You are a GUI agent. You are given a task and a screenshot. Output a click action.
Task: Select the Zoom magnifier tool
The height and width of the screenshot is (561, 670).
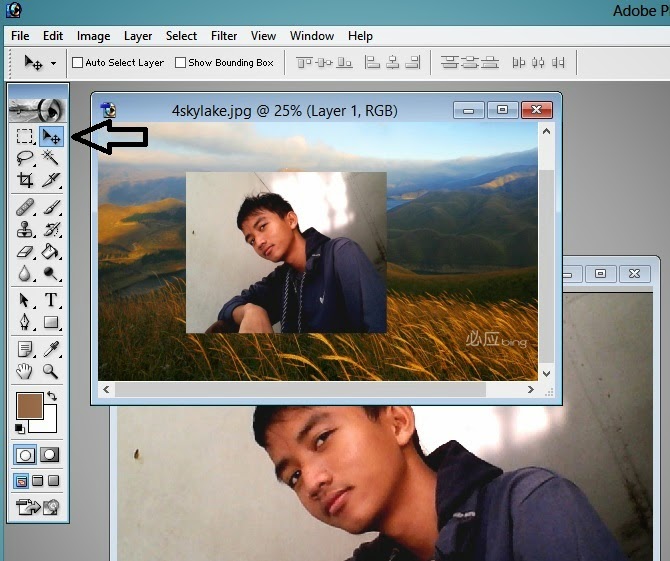point(51,371)
